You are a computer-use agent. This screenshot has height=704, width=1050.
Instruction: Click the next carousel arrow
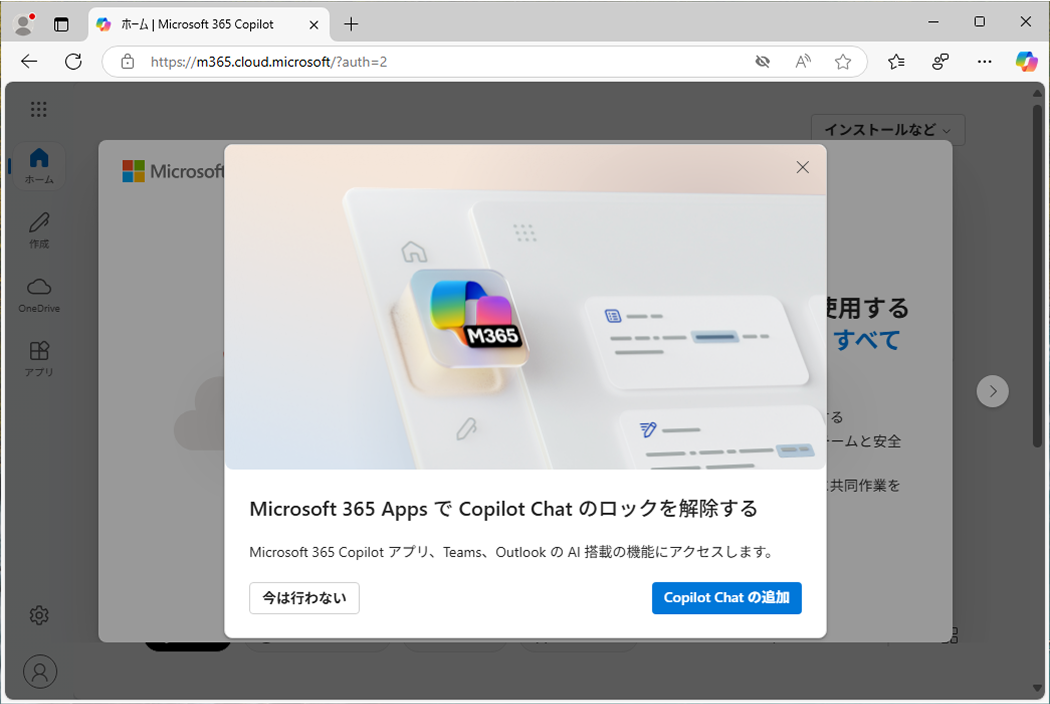992,391
